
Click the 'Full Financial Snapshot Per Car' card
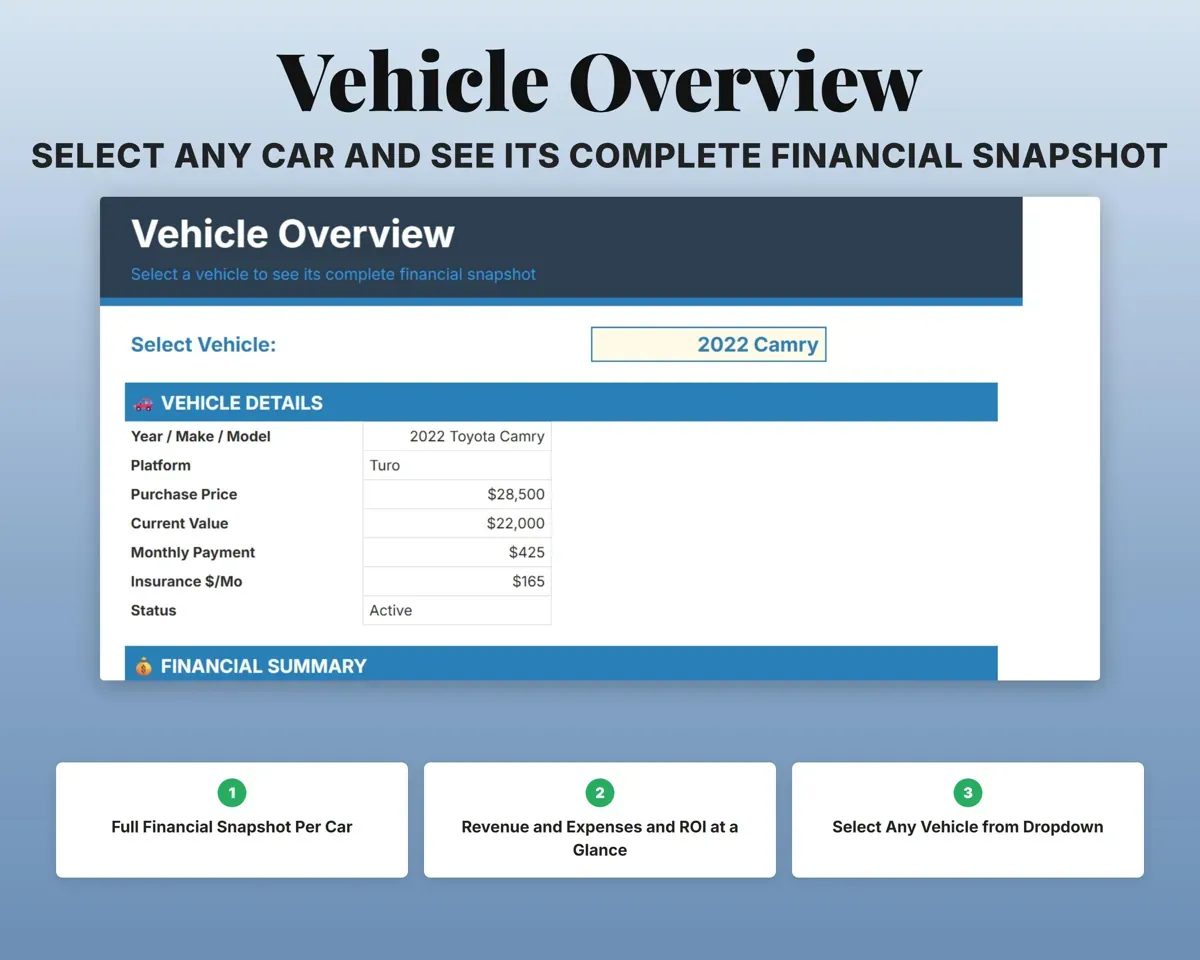pos(232,820)
